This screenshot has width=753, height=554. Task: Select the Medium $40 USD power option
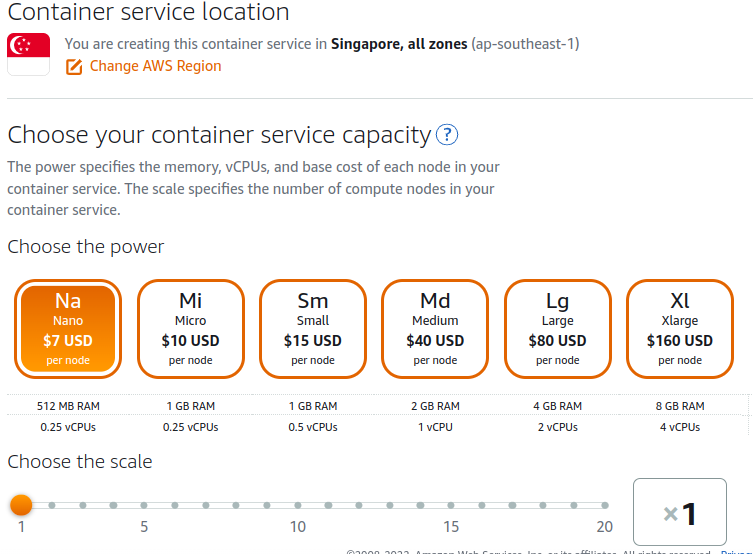[x=435, y=329]
